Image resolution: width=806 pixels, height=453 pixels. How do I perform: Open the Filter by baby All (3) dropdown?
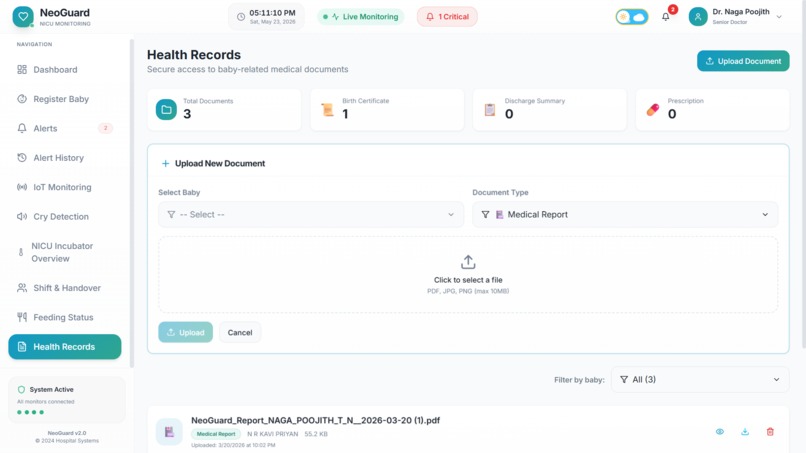(700, 379)
